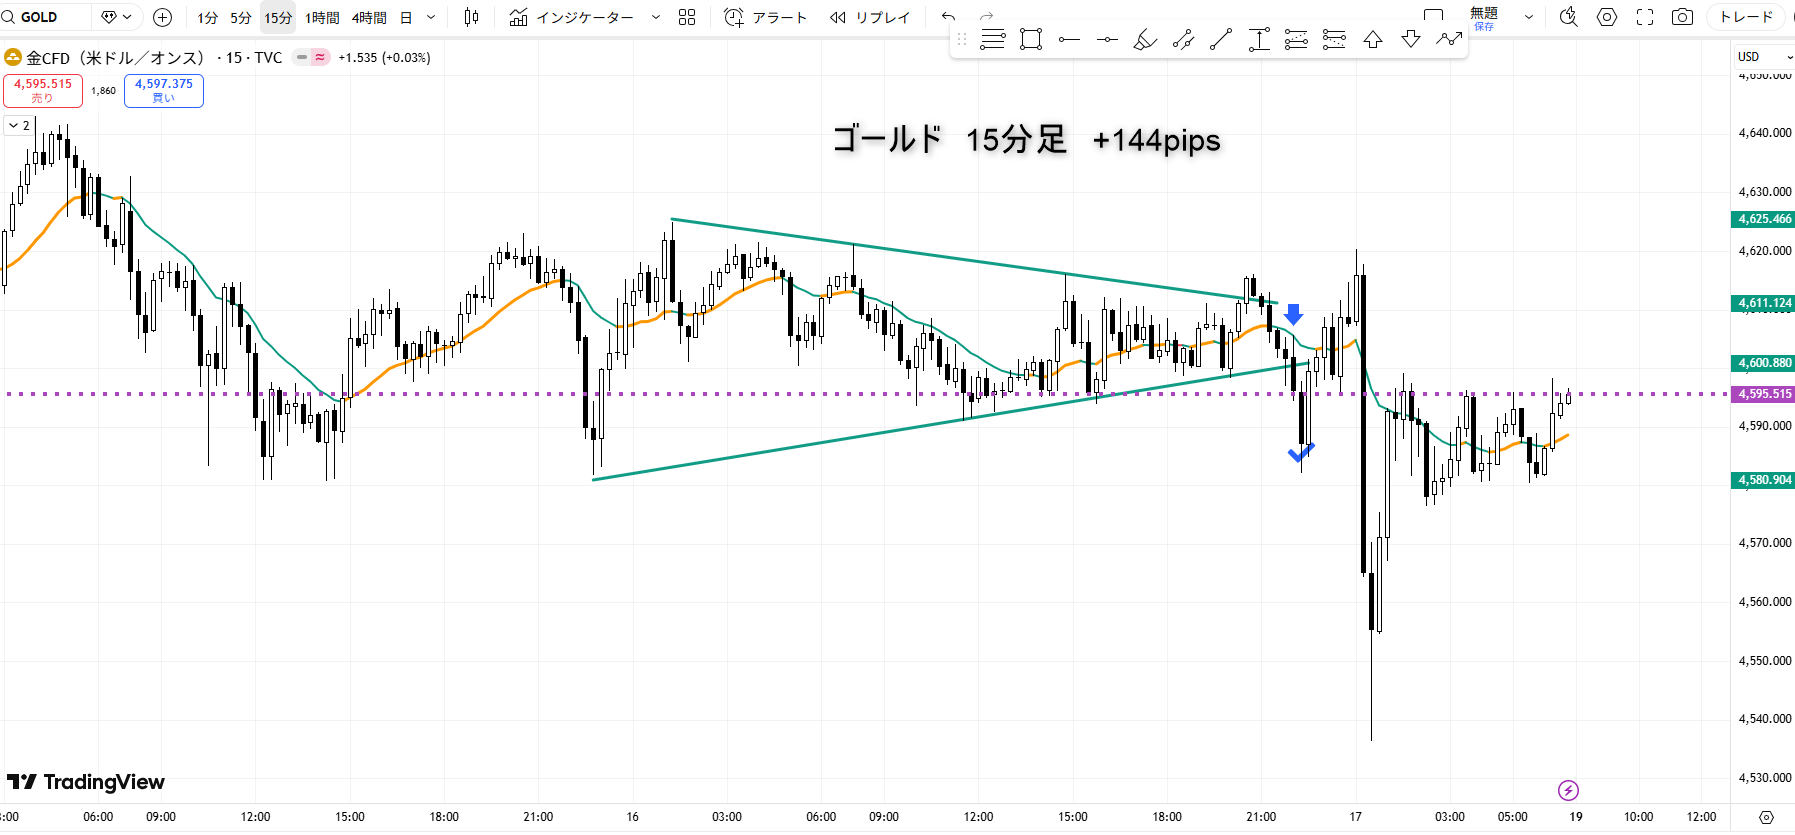The width and height of the screenshot is (1795, 835).
Task: Collapse the indicator legend showing 2
Action: (19, 126)
